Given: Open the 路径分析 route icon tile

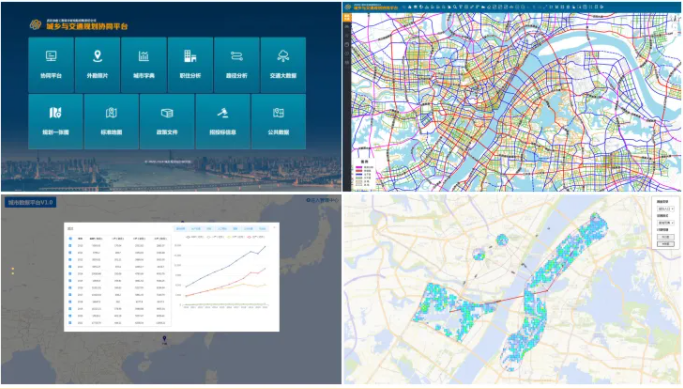Looking at the screenshot, I should (x=237, y=64).
